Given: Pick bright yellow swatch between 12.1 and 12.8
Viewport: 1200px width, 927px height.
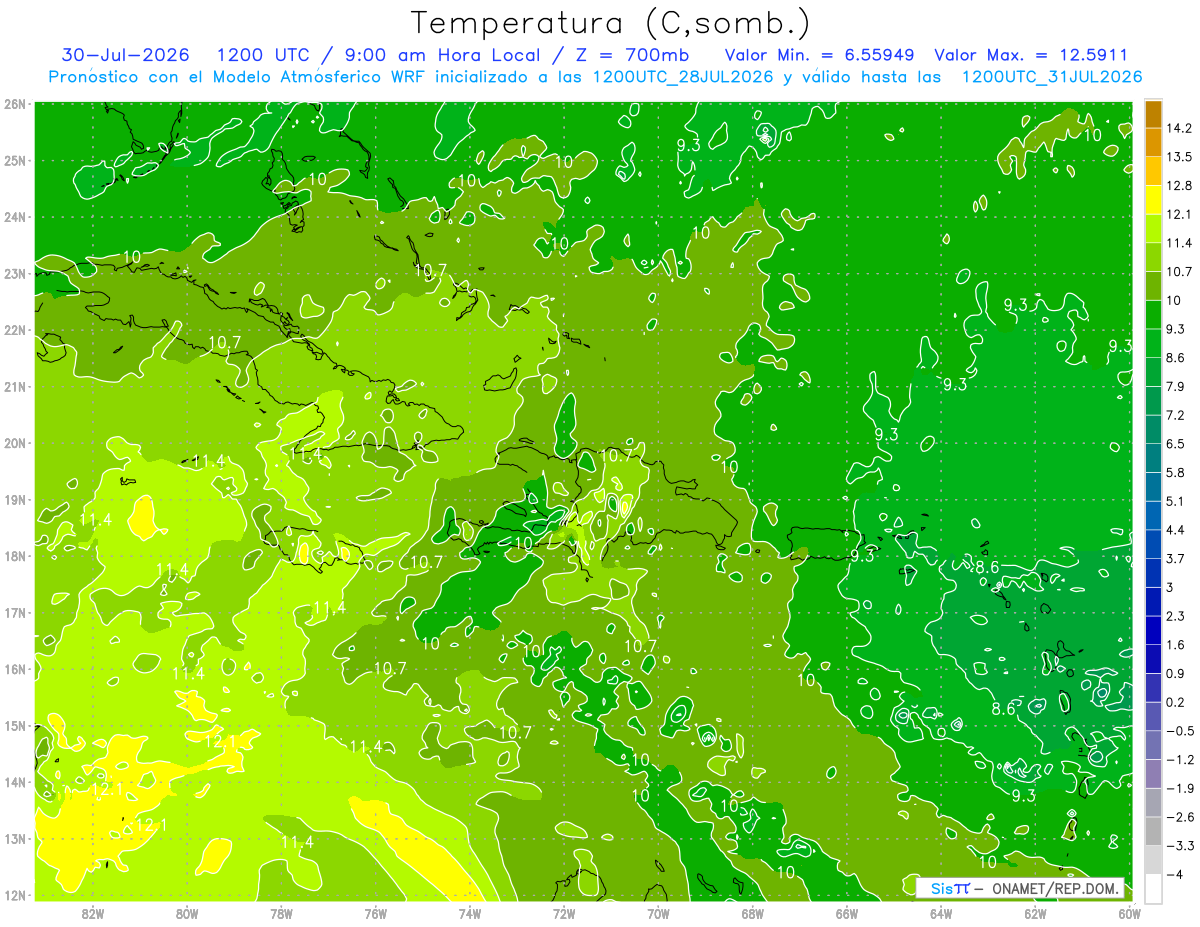Looking at the screenshot, I should click(x=1153, y=199).
